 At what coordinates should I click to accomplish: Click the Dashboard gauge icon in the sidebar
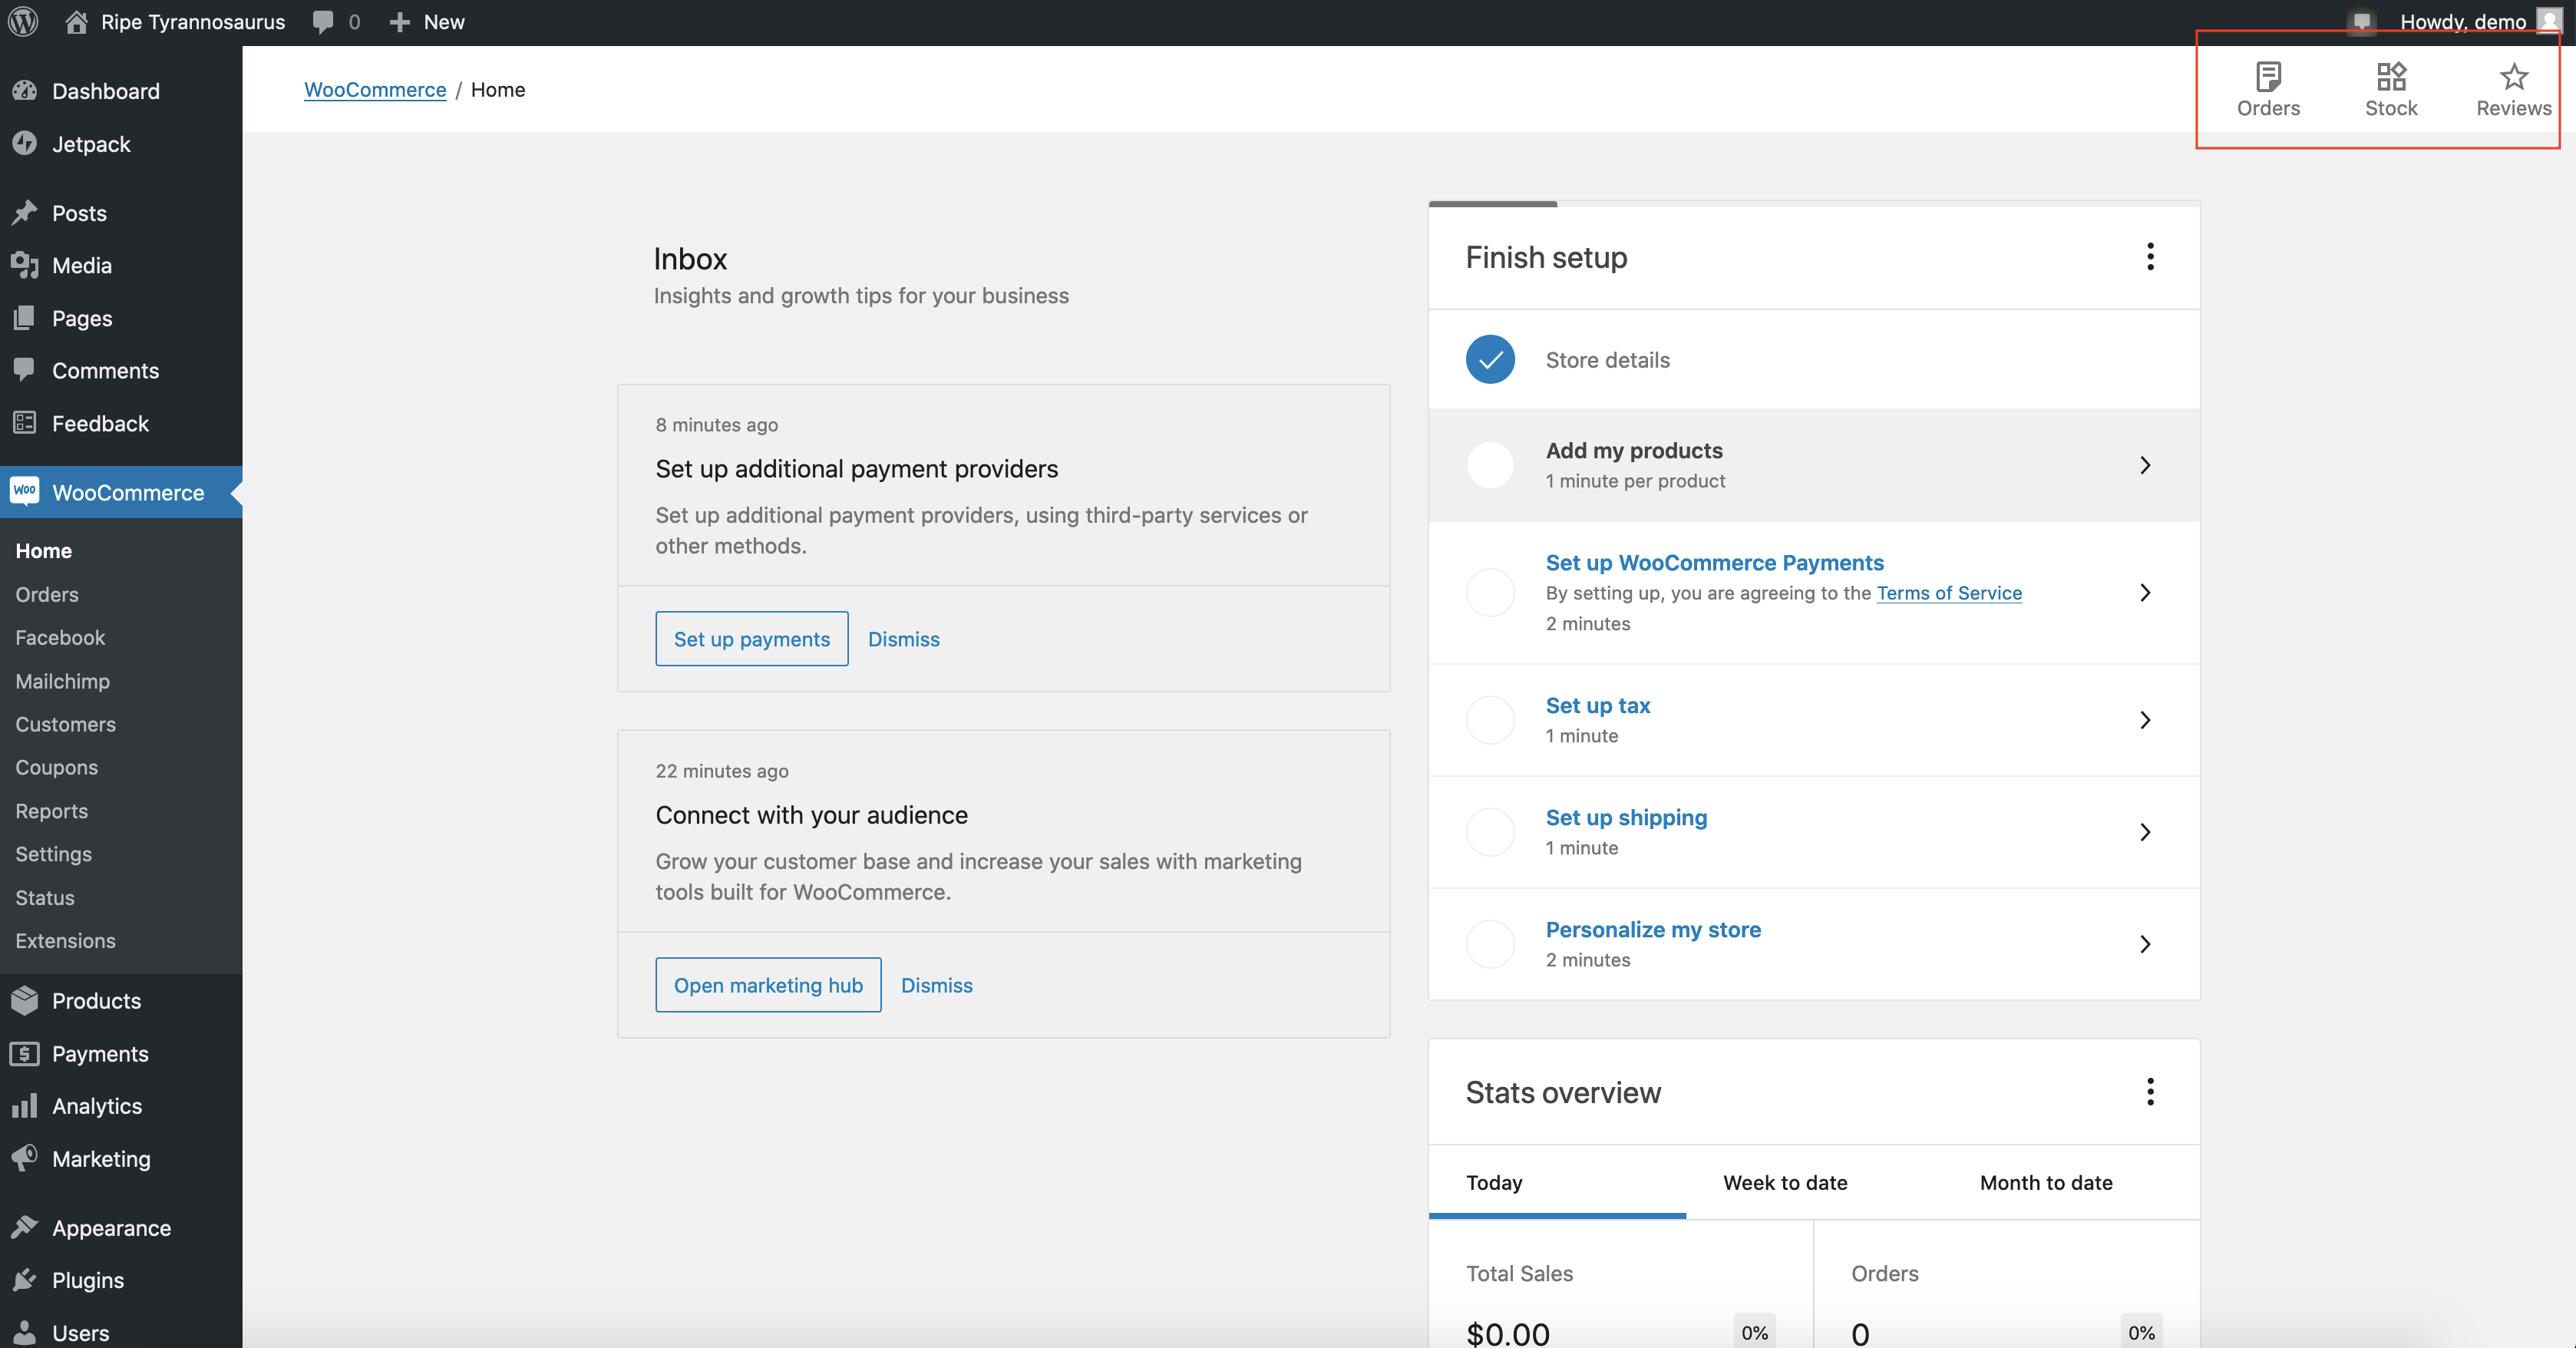(25, 91)
